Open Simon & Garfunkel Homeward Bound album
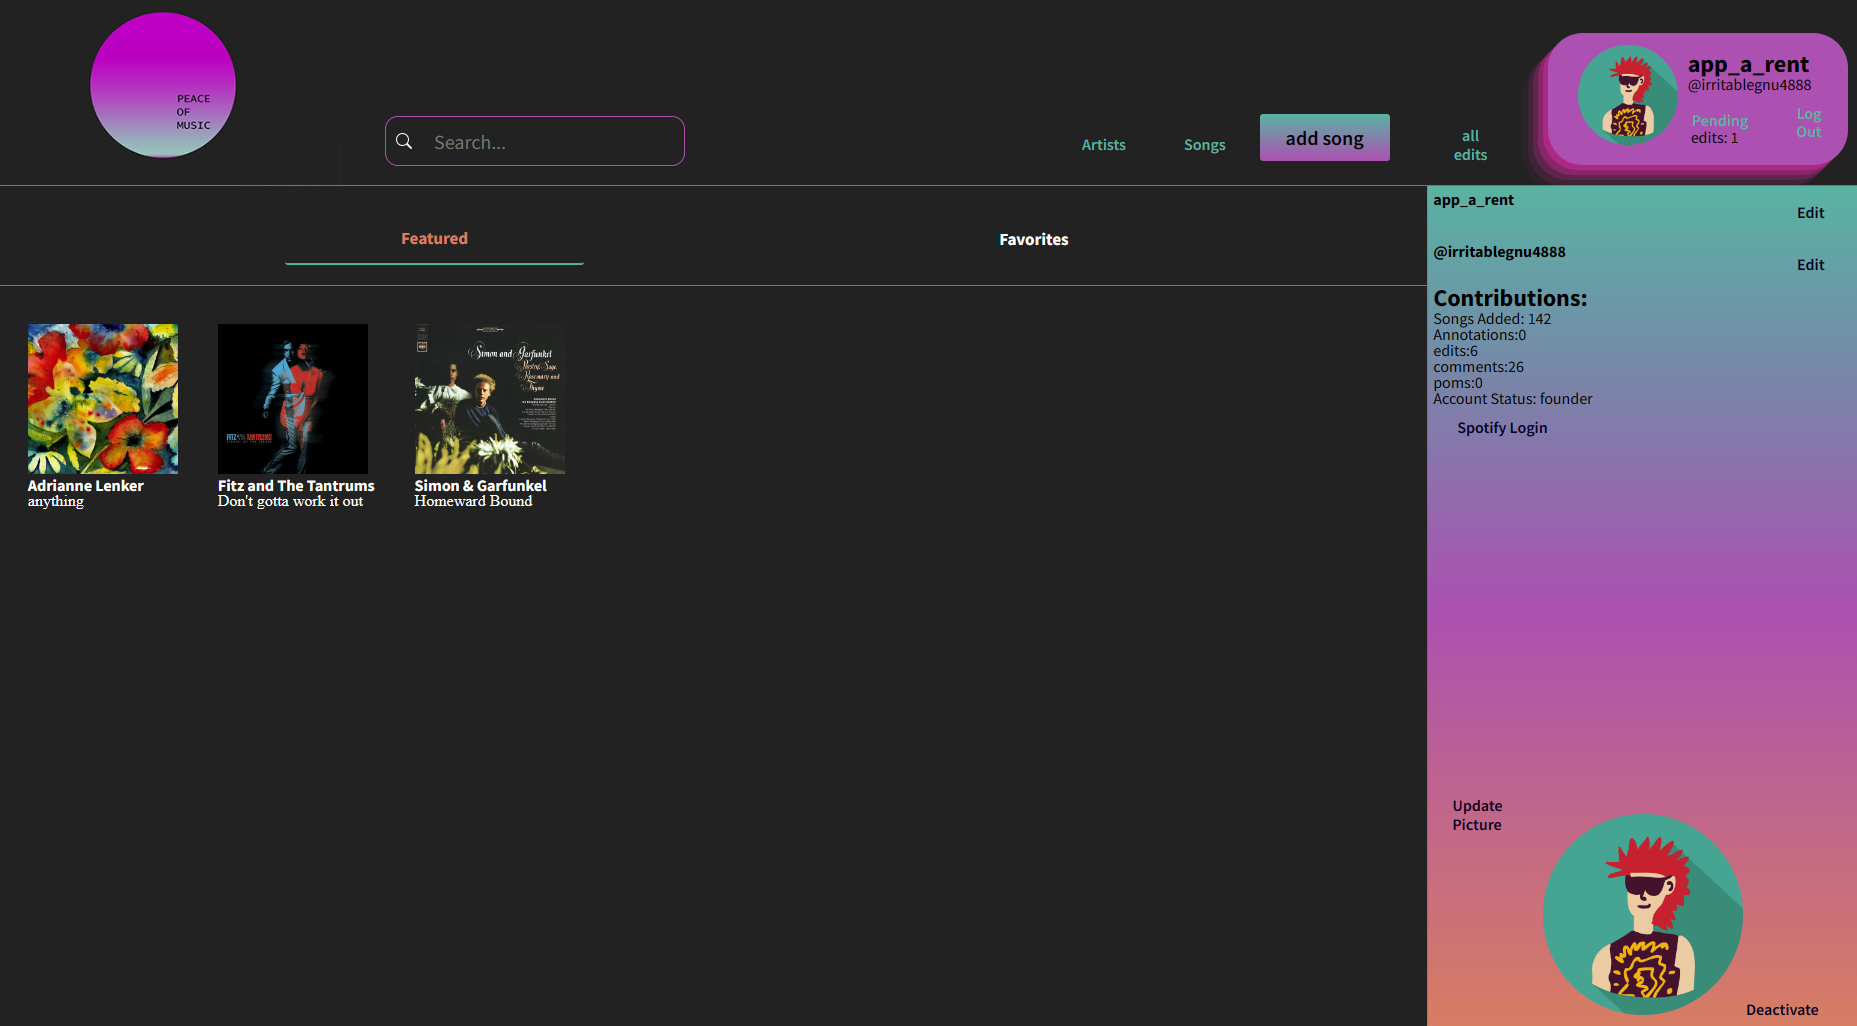 489,398
